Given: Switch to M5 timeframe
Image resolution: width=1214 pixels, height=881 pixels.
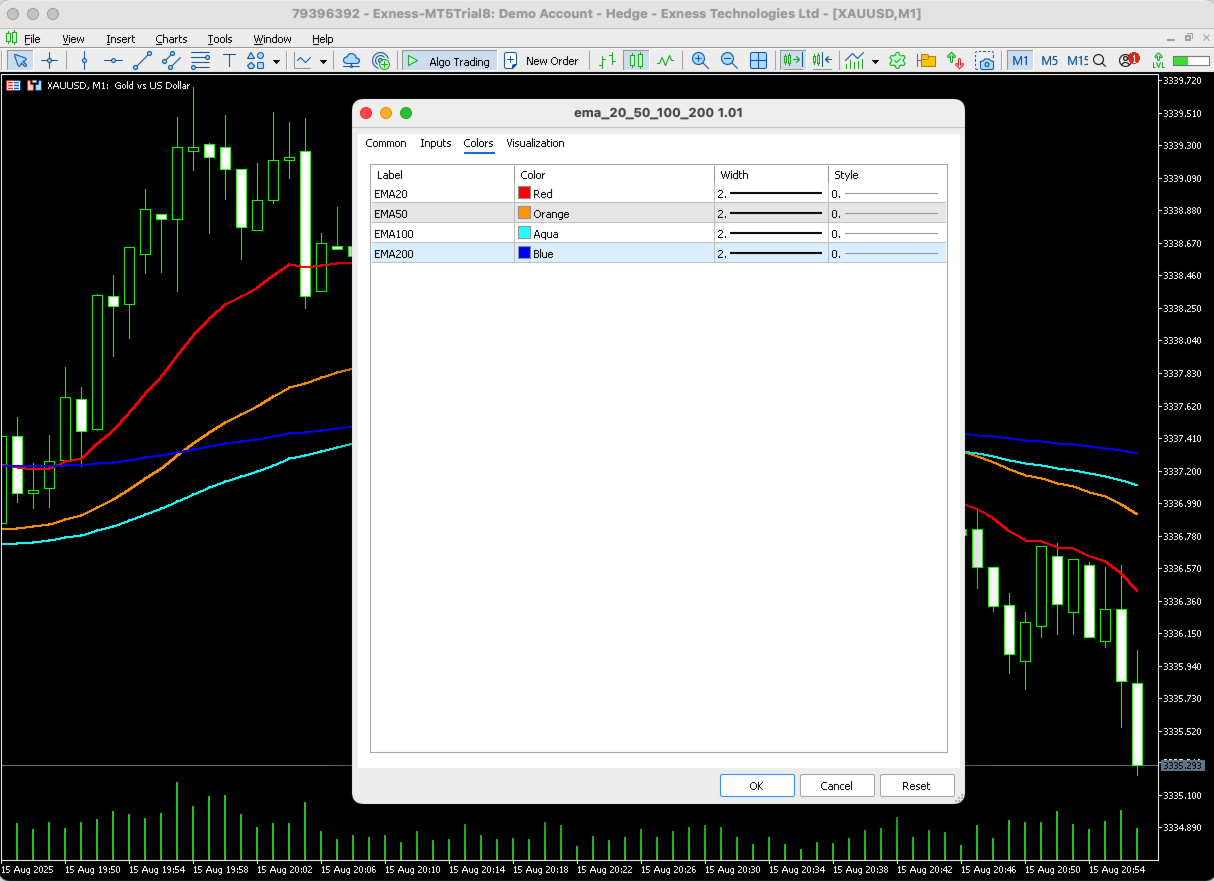Looking at the screenshot, I should tap(1049, 61).
